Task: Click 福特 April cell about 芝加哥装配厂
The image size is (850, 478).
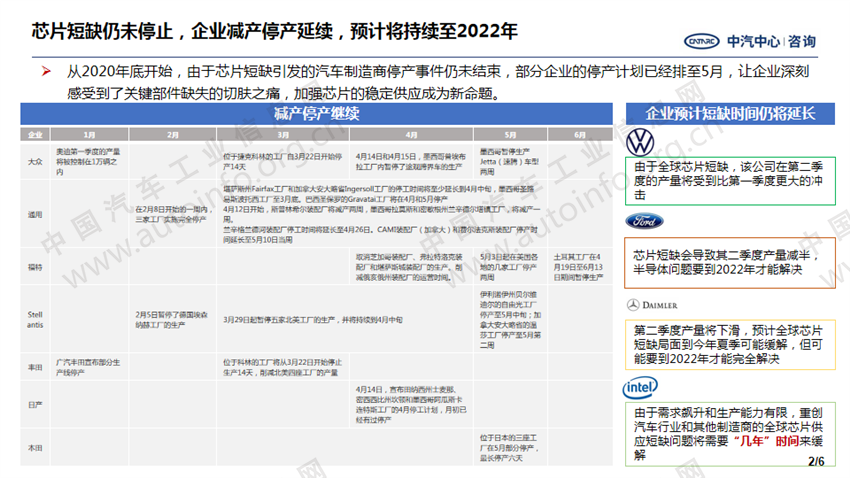Action: point(410,267)
